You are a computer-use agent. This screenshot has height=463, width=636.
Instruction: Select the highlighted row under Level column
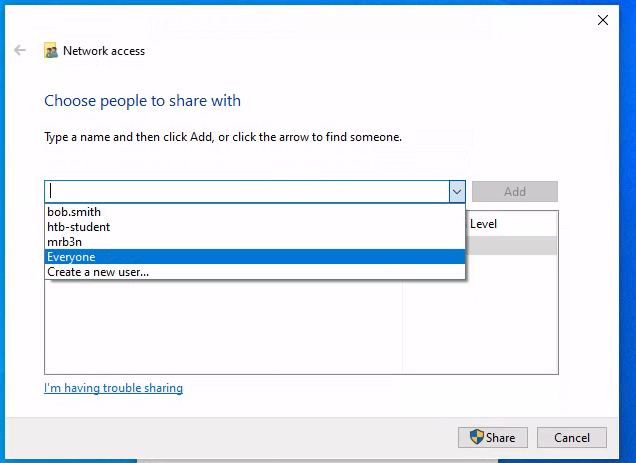[511, 245]
